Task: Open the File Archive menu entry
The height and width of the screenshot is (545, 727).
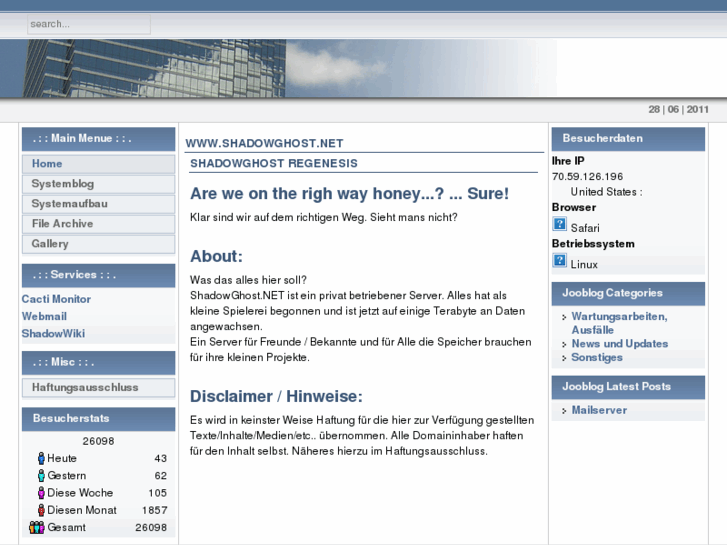Action: click(98, 224)
